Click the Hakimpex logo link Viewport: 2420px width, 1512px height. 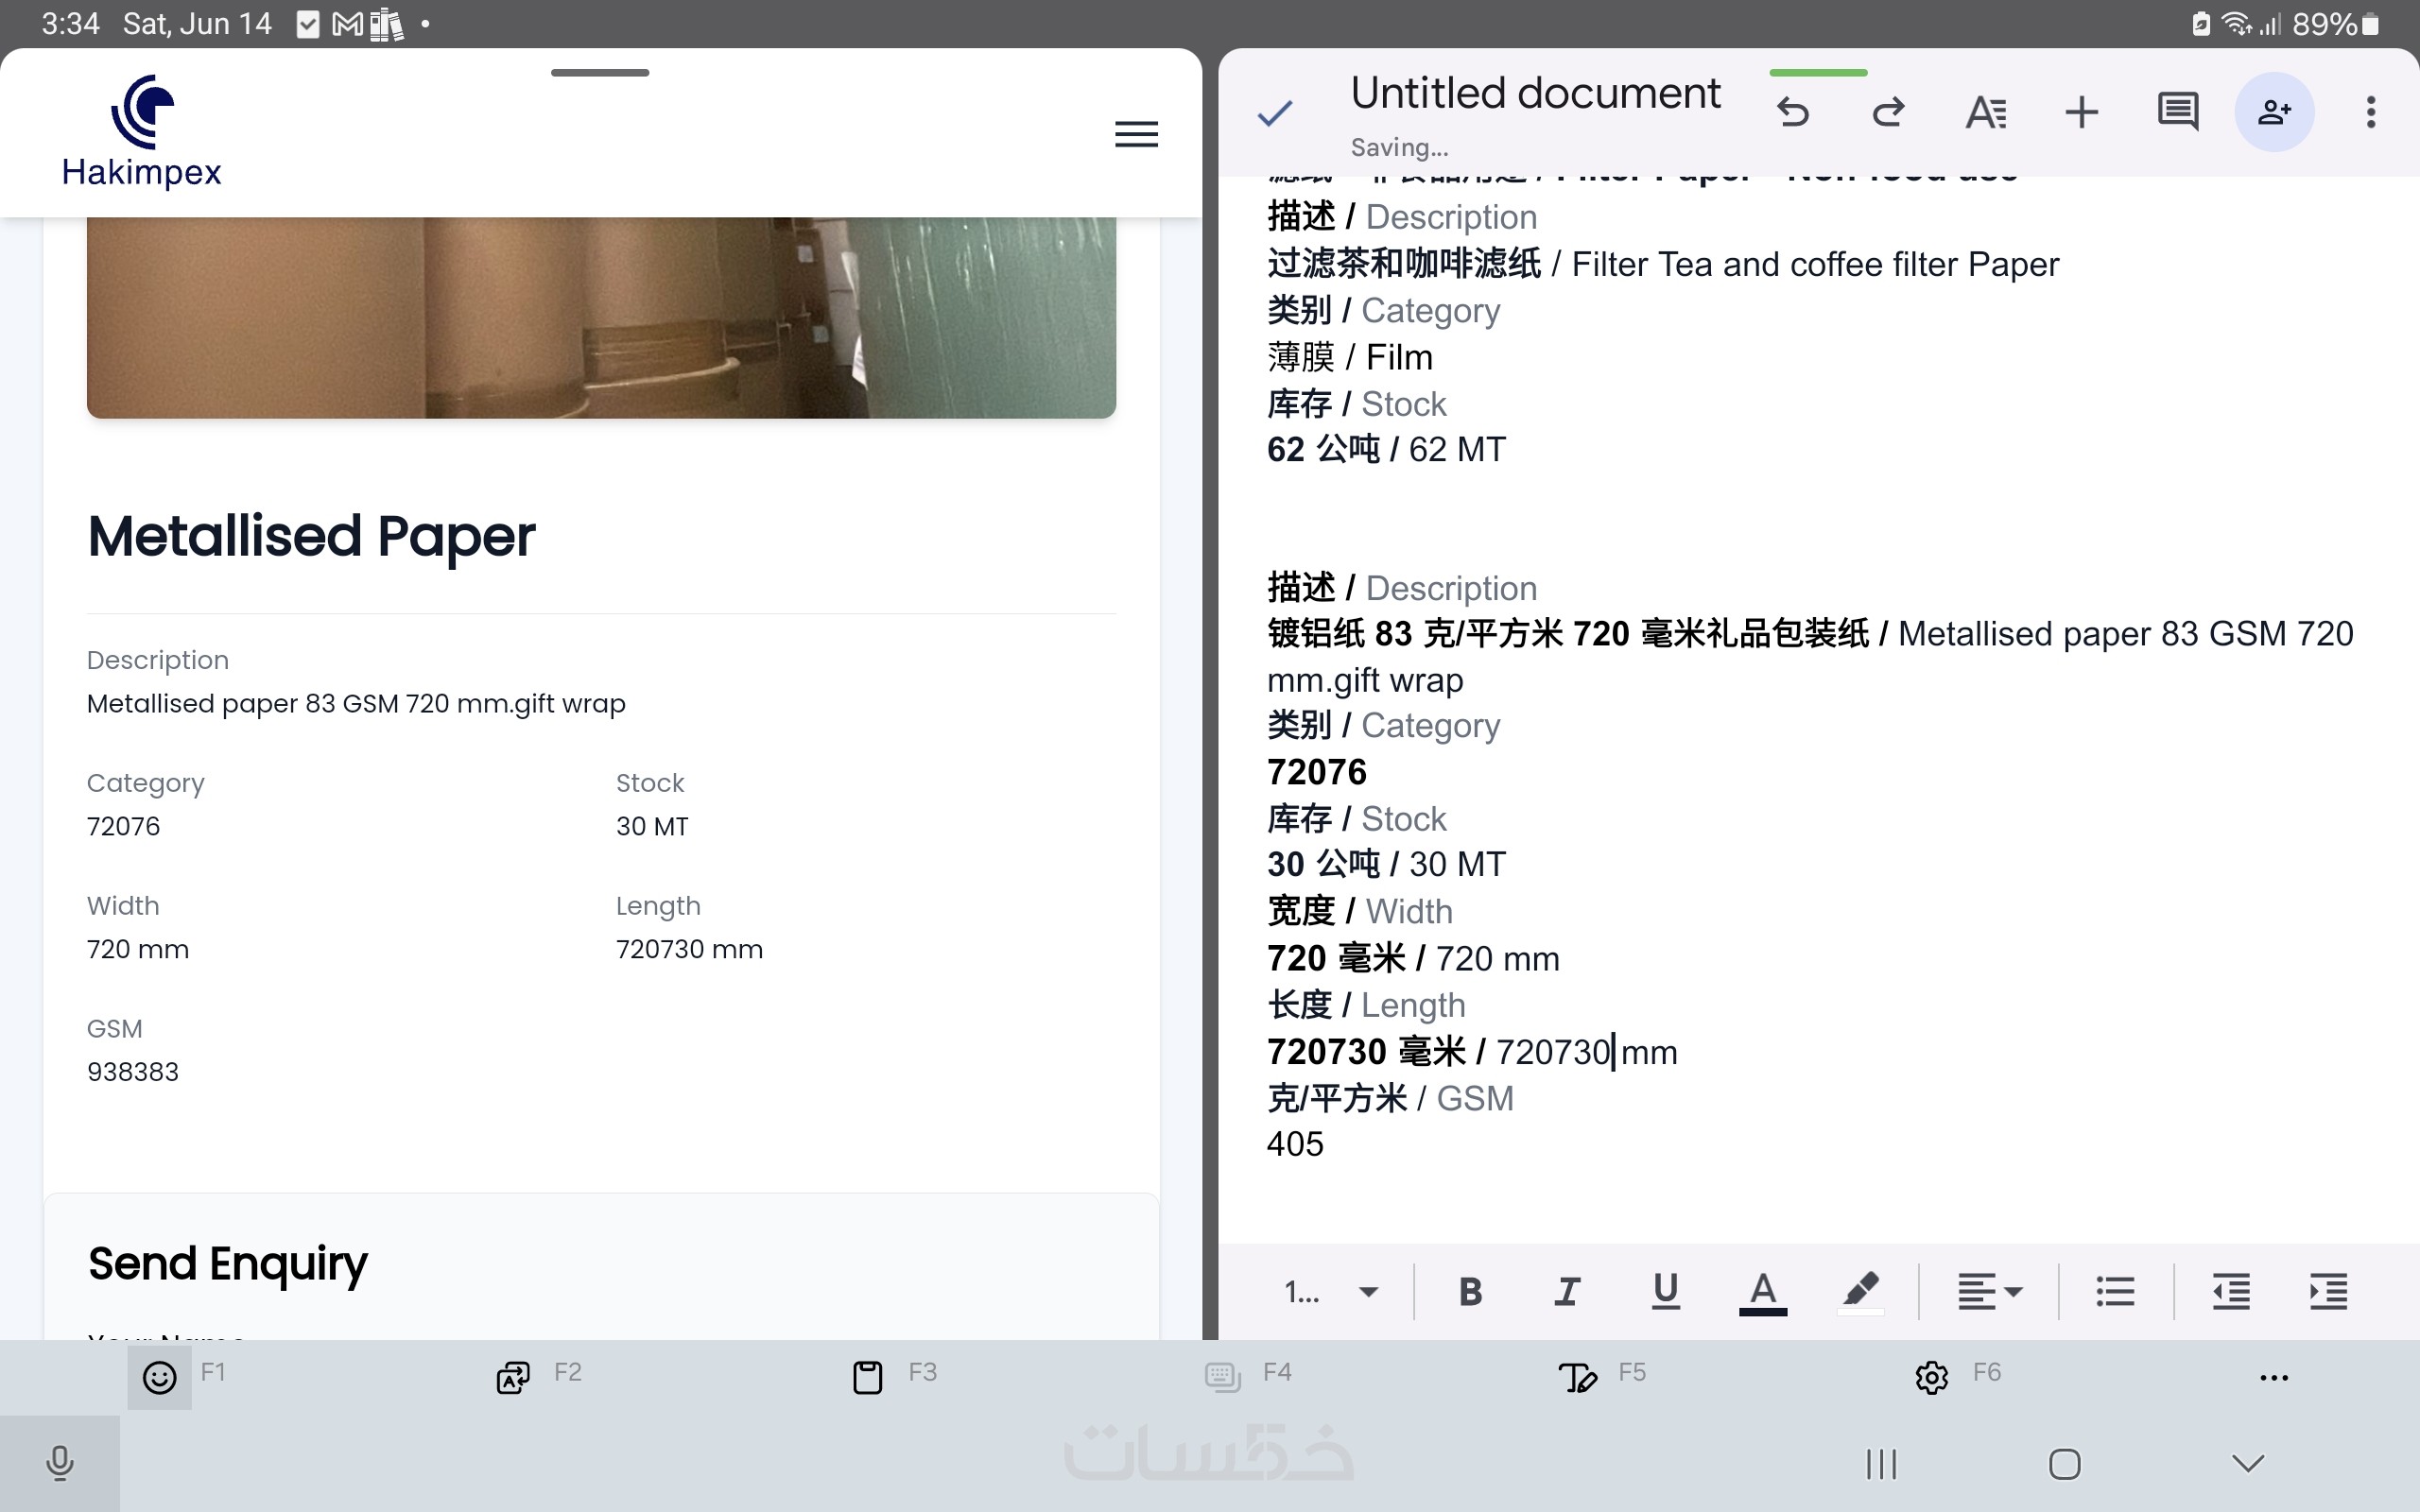(x=141, y=132)
